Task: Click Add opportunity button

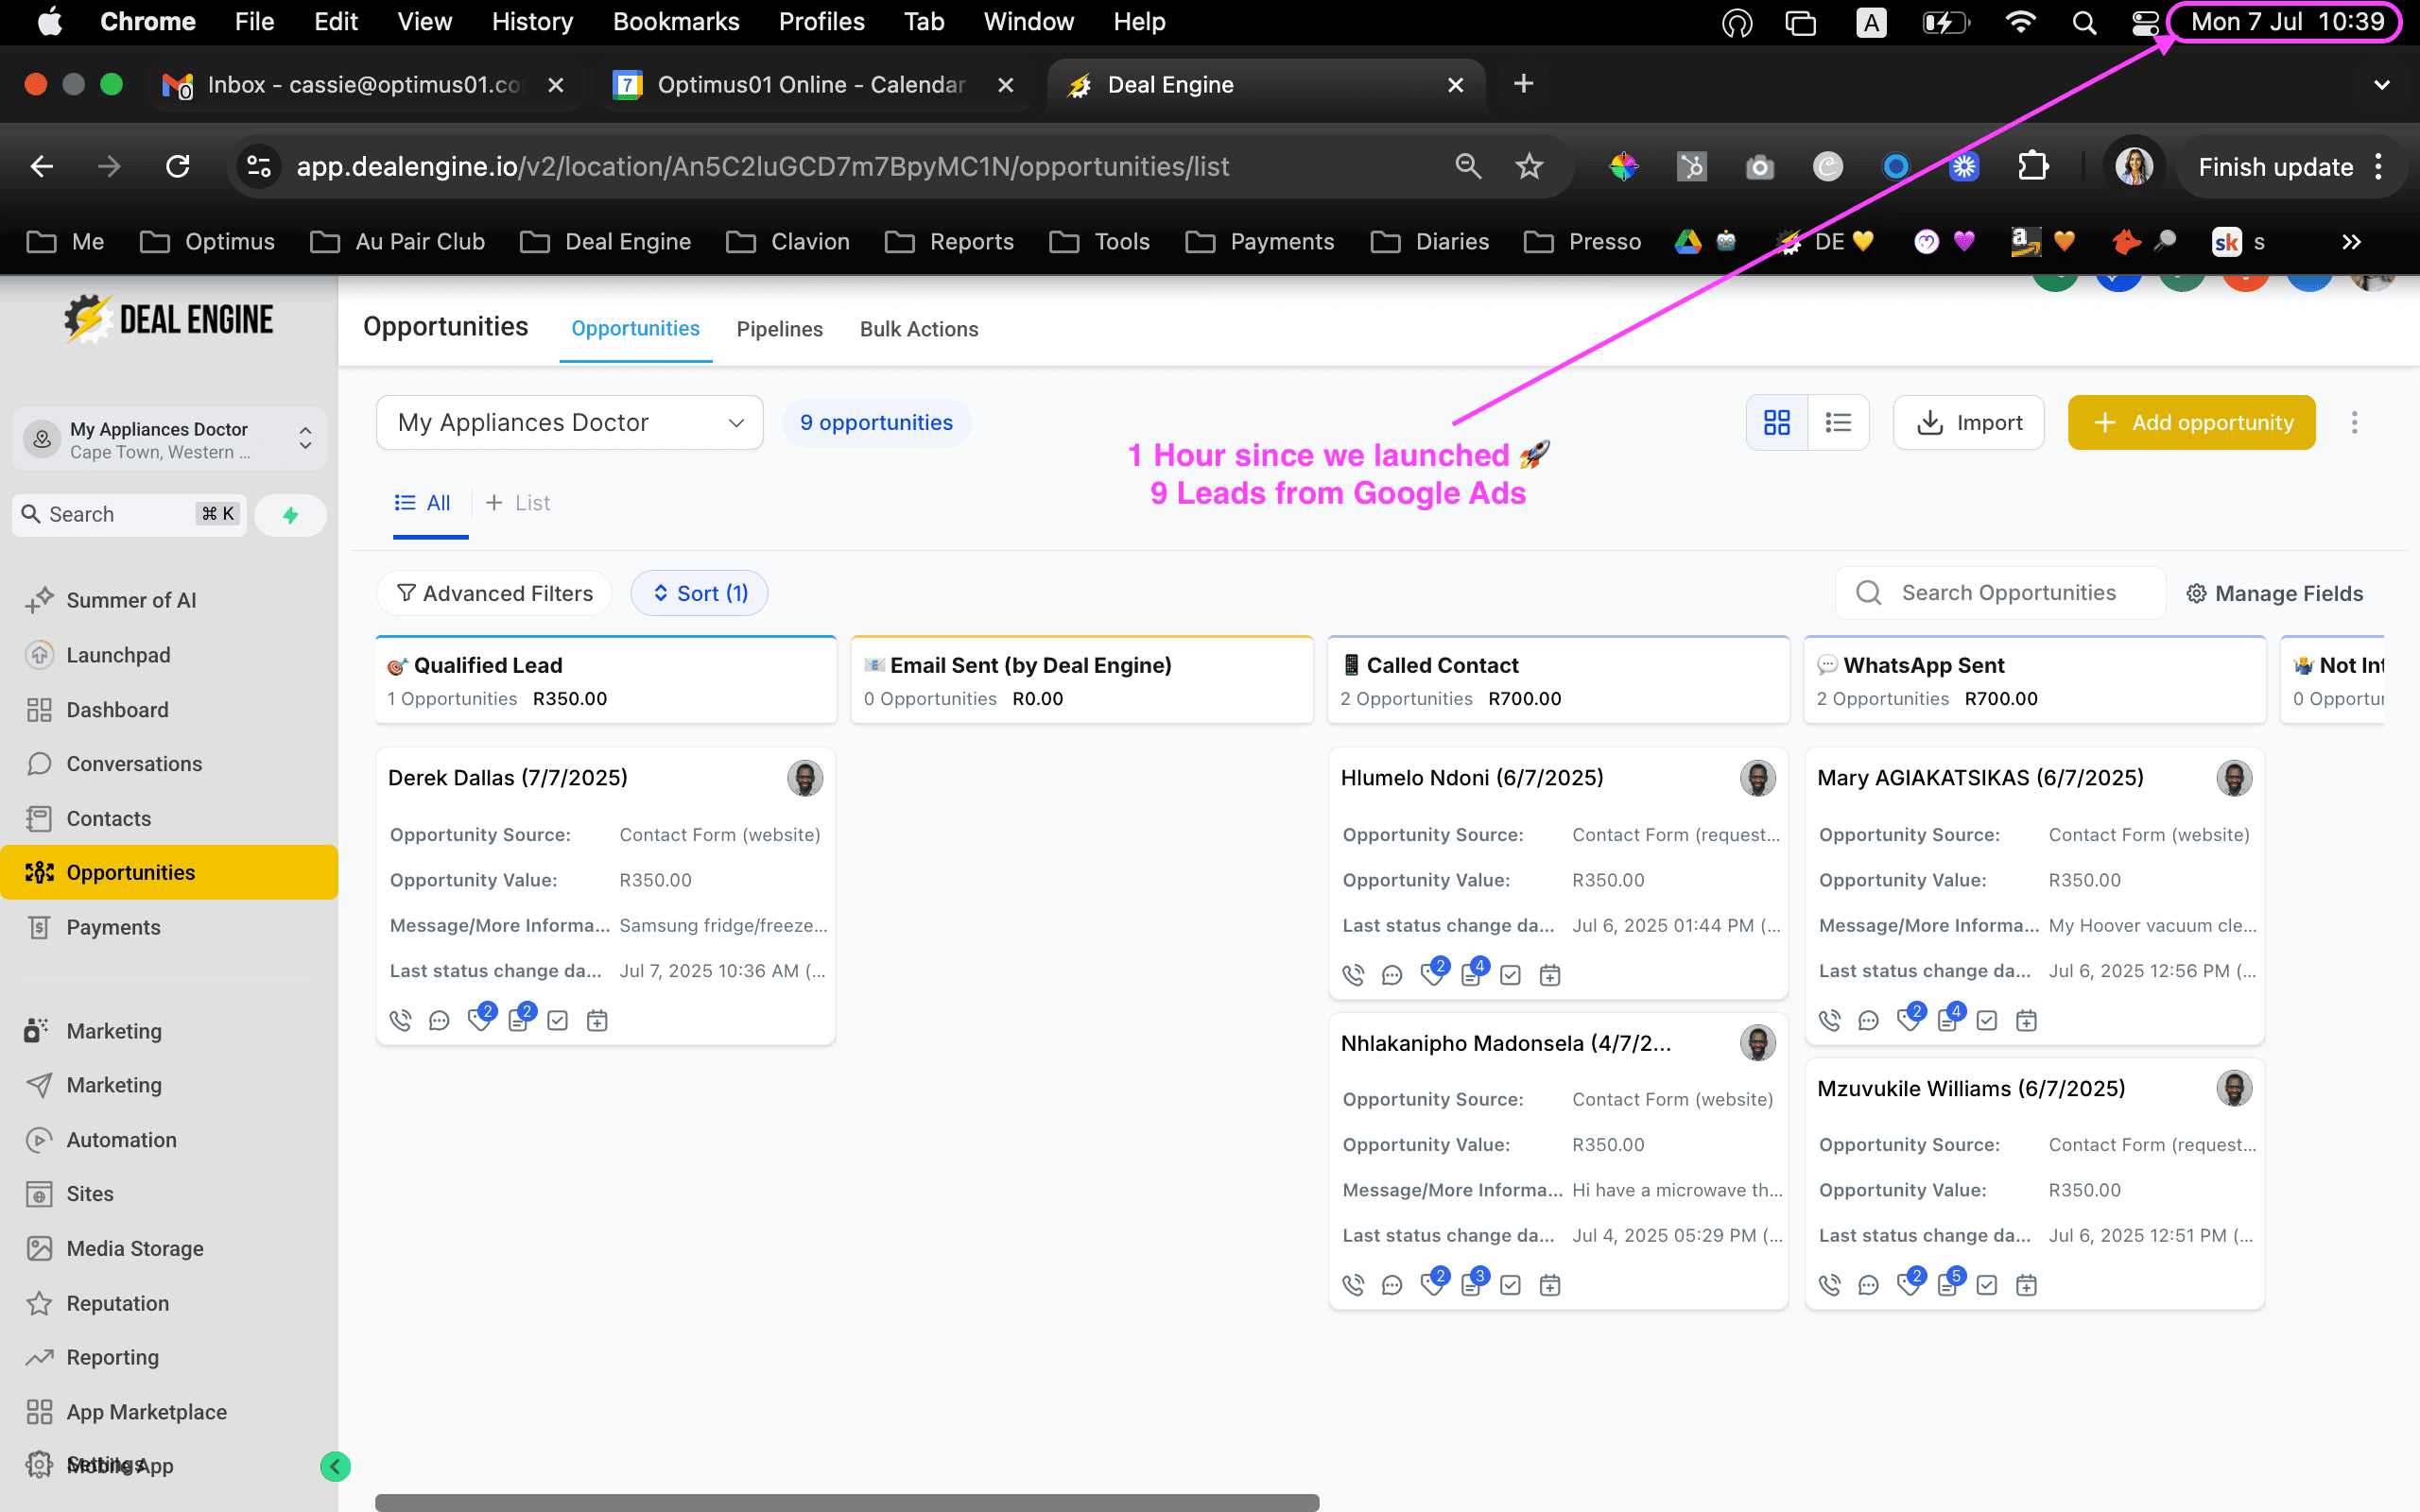Action: (x=2192, y=423)
